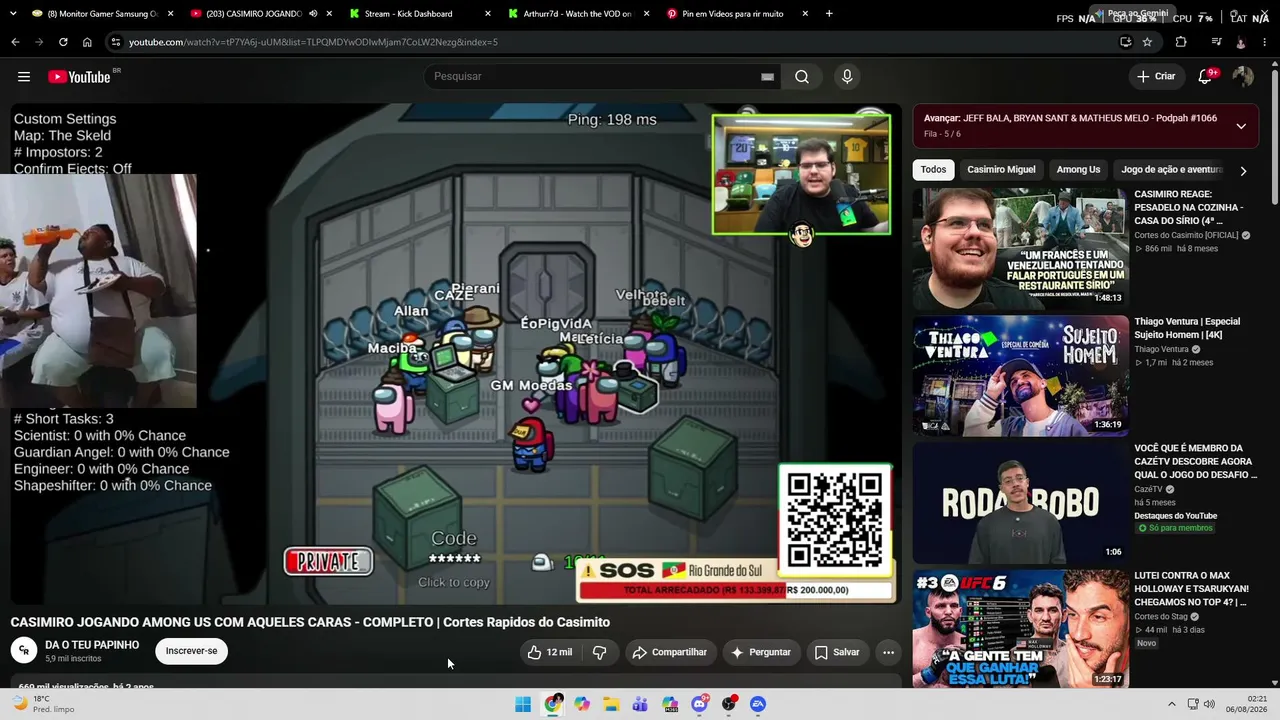Open OBS Studio from the taskbar
The height and width of the screenshot is (720, 1280).
click(x=729, y=704)
